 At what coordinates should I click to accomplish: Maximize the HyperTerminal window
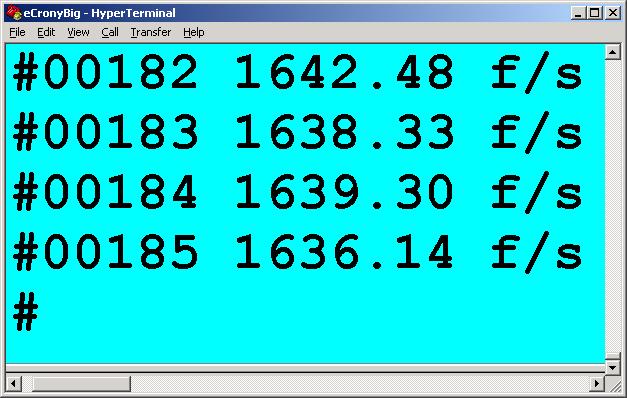tap(594, 13)
